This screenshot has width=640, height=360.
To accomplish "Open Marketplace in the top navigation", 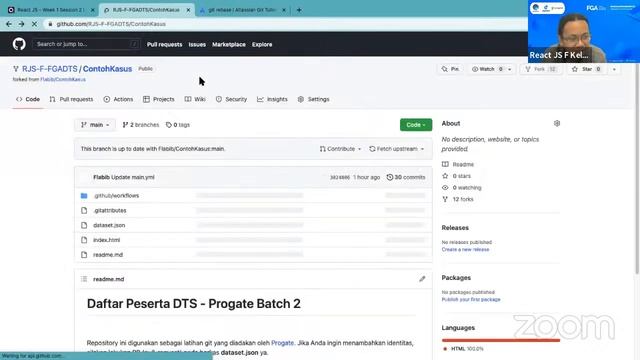I will 229,44.
